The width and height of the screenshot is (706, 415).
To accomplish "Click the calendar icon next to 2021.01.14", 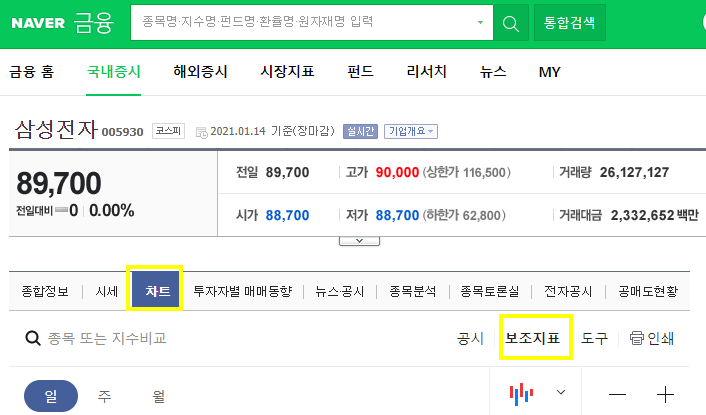I will [x=201, y=132].
